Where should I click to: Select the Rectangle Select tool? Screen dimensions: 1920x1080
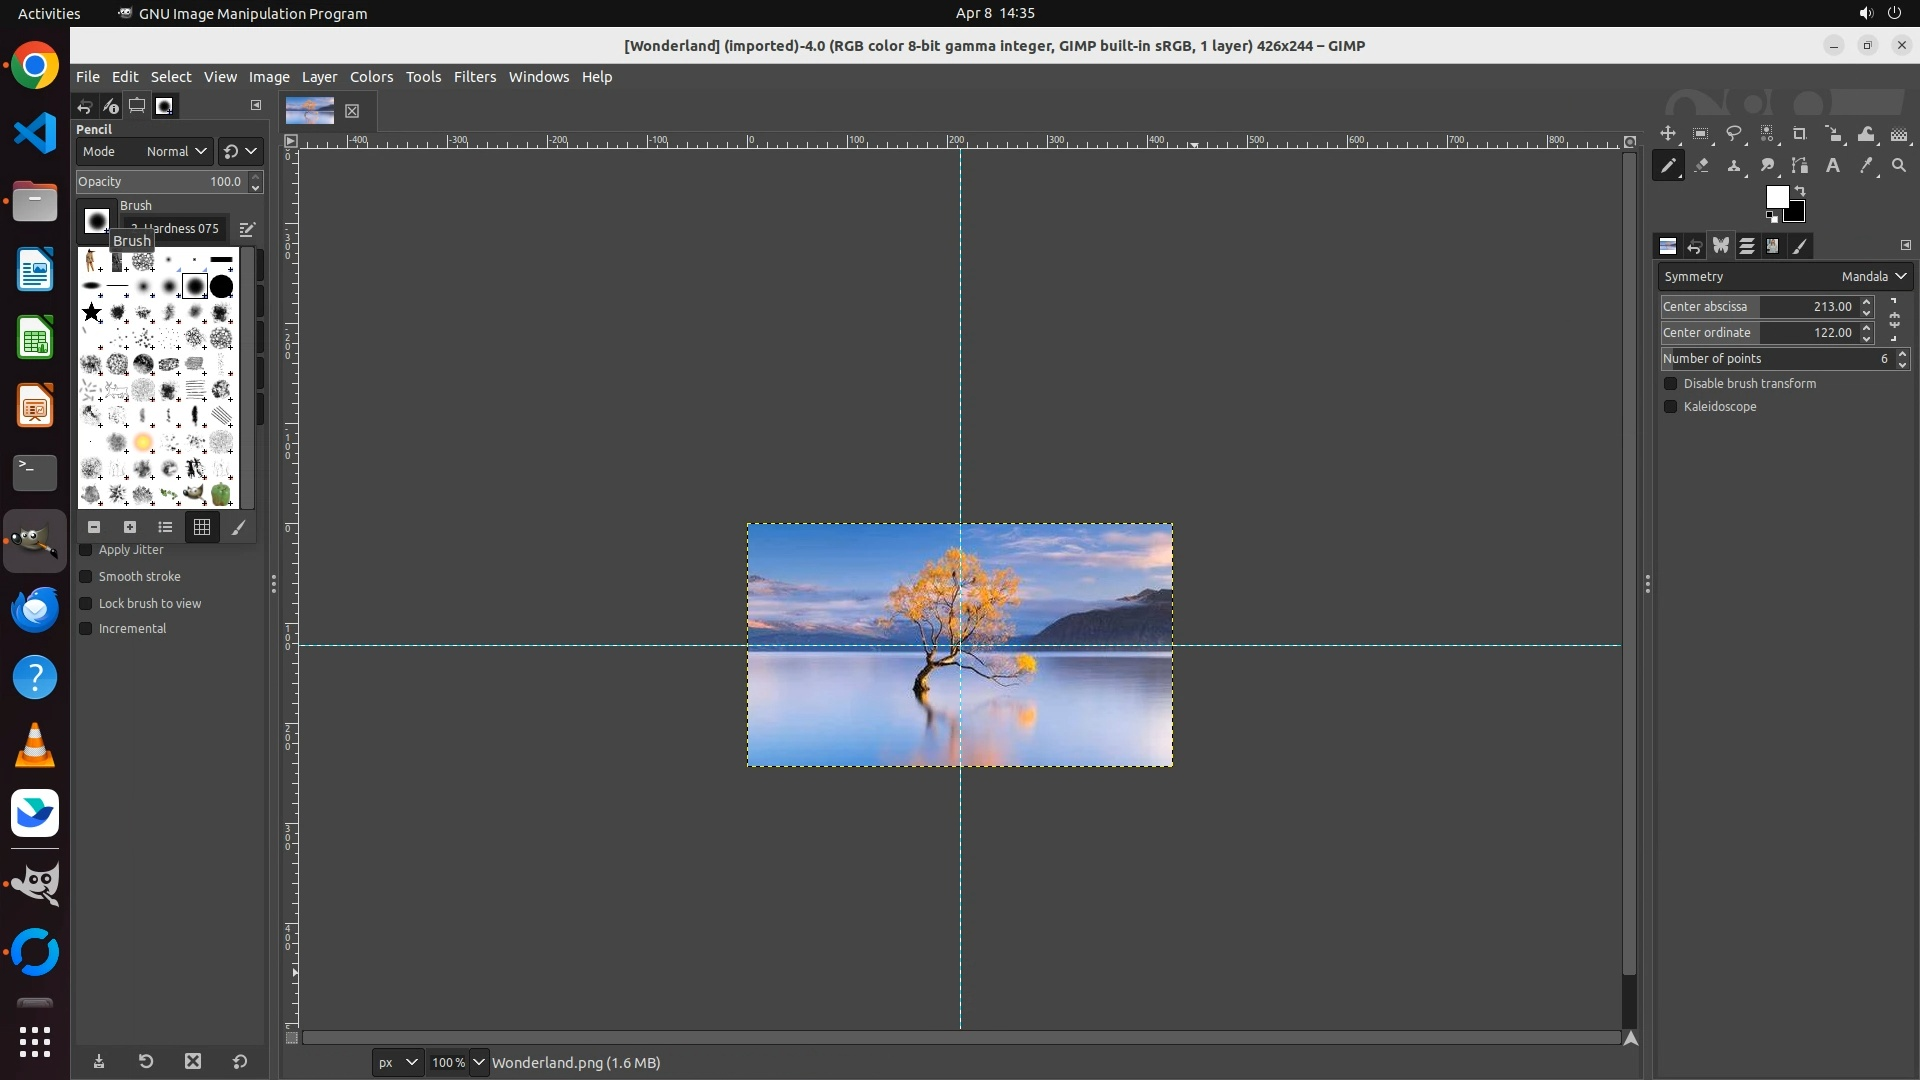coord(1700,134)
